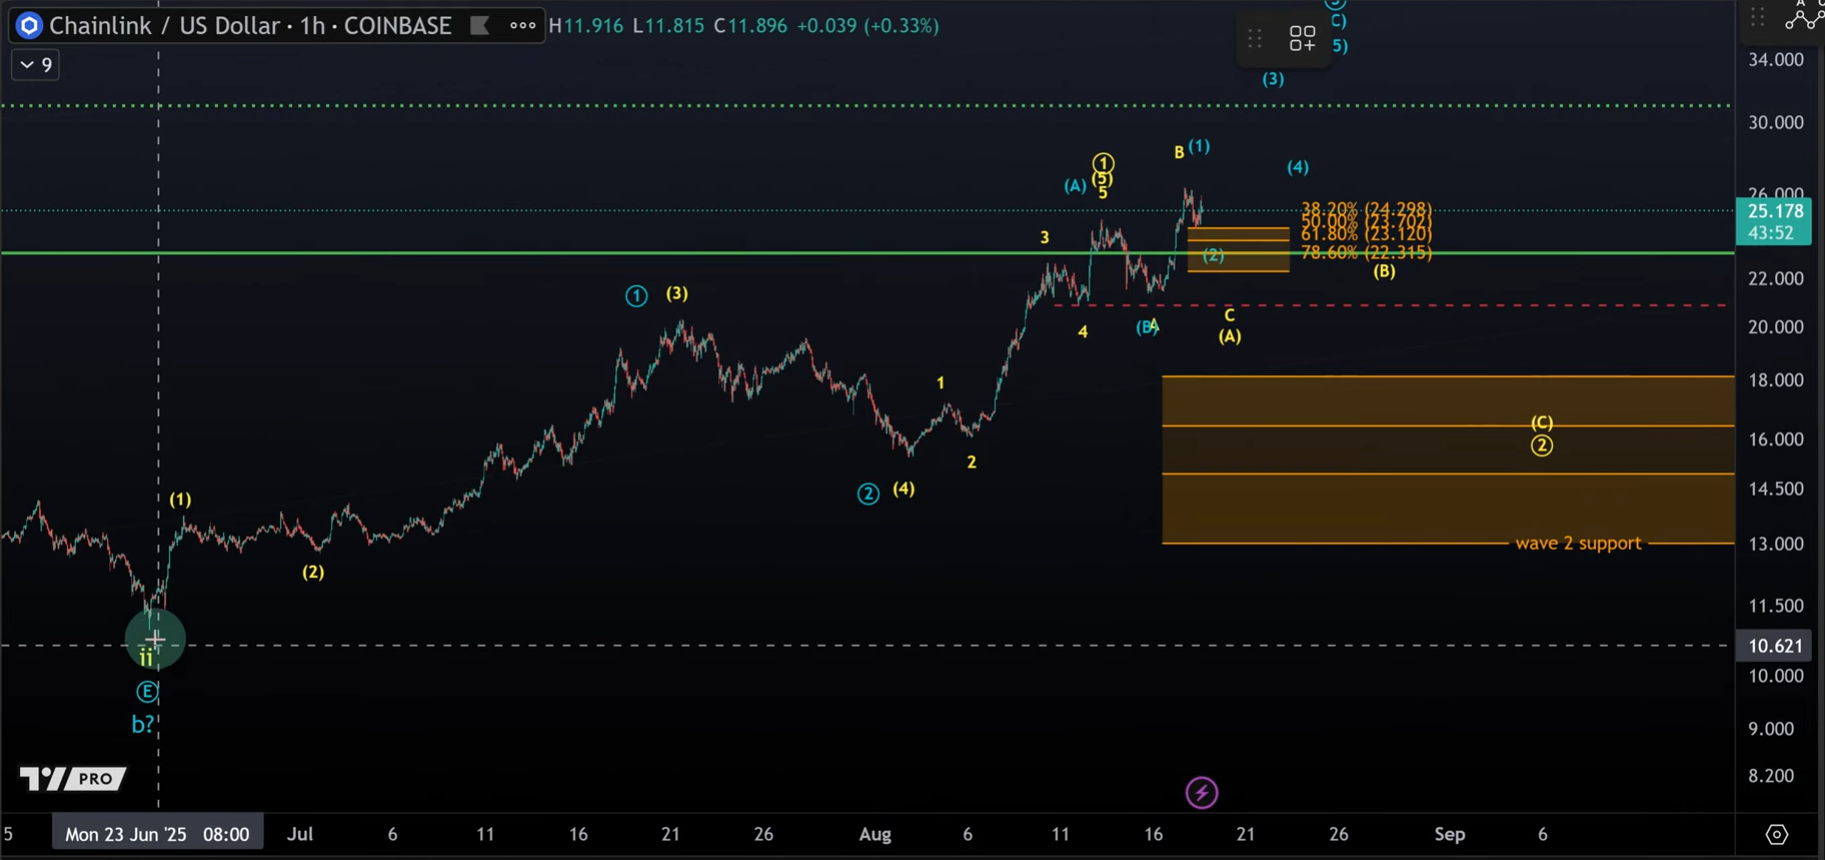Select the dotted green line near 30.000
This screenshot has height=860, width=1825.
(x=867, y=105)
